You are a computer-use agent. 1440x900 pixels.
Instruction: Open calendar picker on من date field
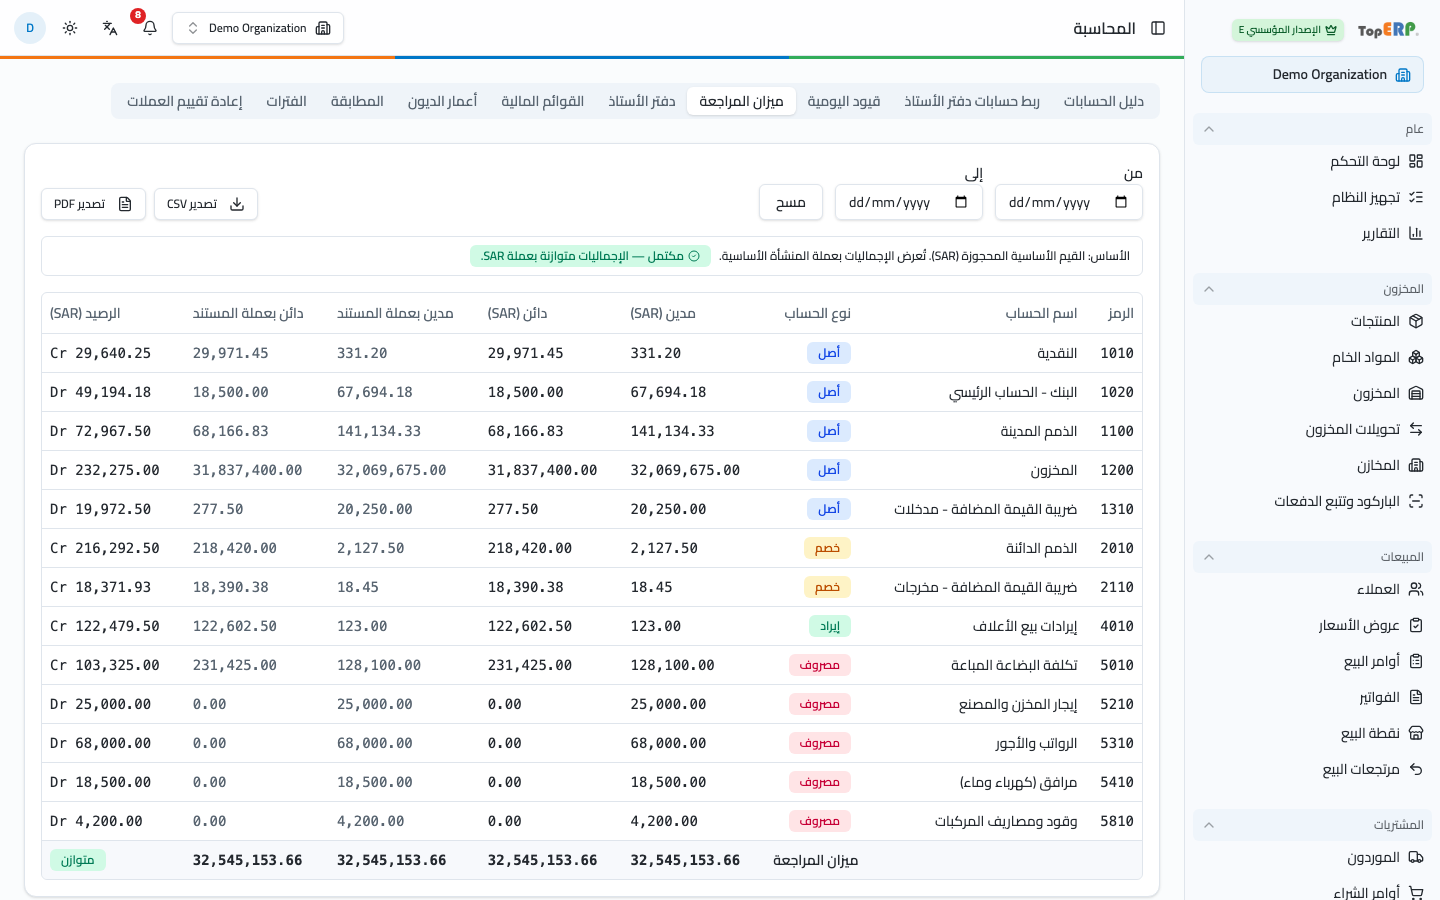(1121, 202)
